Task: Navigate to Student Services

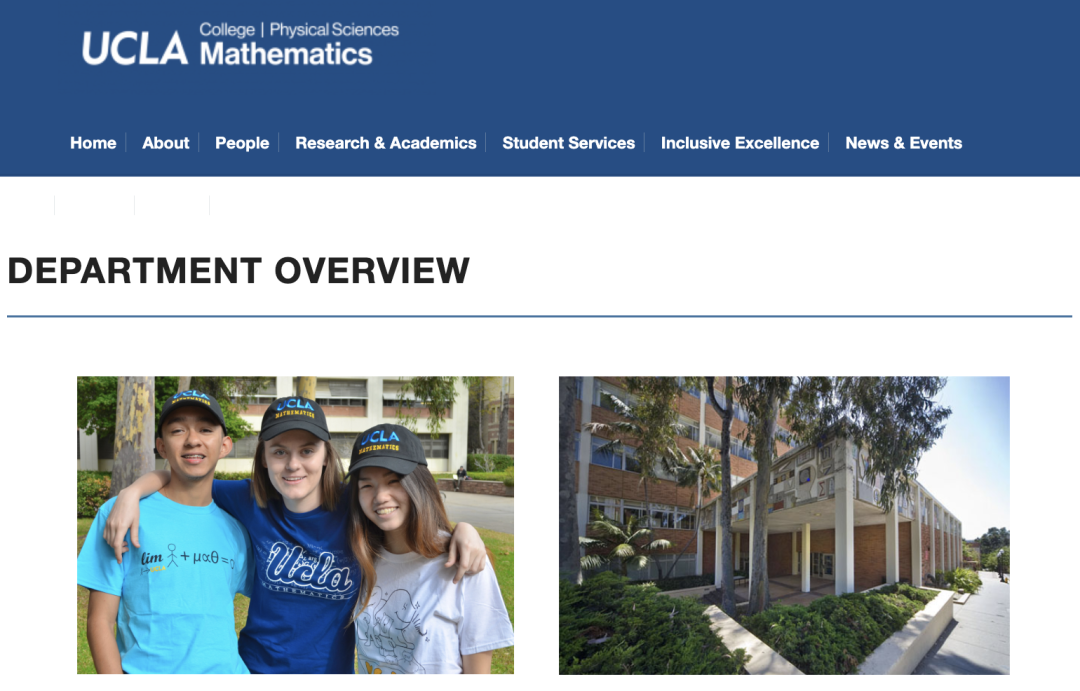Action: (x=568, y=143)
